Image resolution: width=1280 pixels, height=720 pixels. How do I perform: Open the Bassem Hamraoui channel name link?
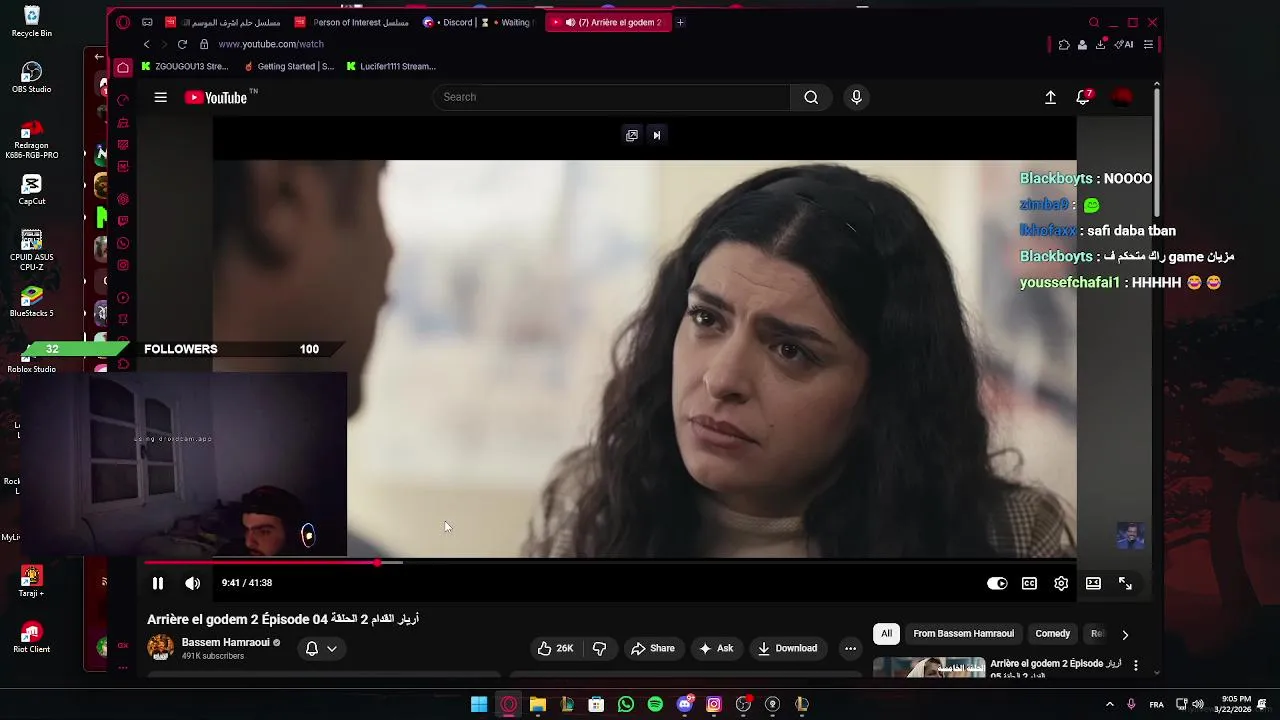point(225,642)
